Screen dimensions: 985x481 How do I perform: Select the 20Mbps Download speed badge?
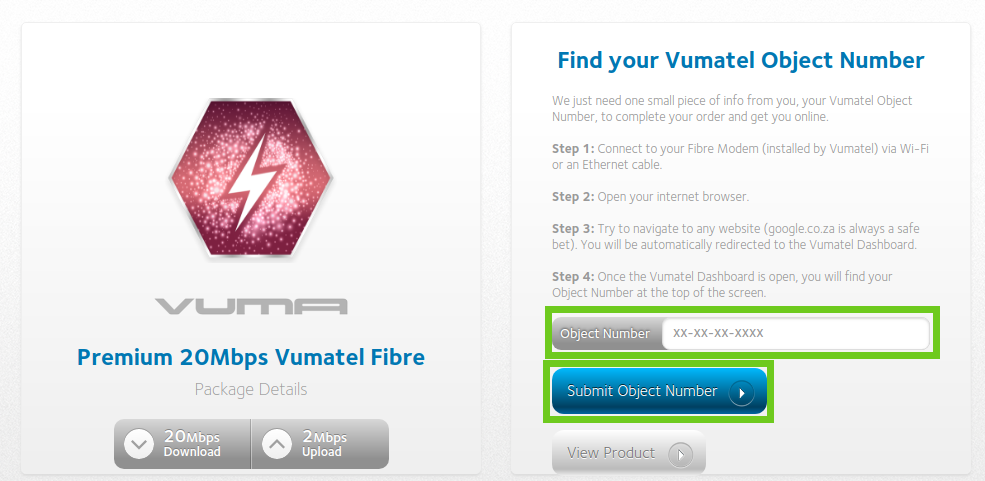coord(182,444)
